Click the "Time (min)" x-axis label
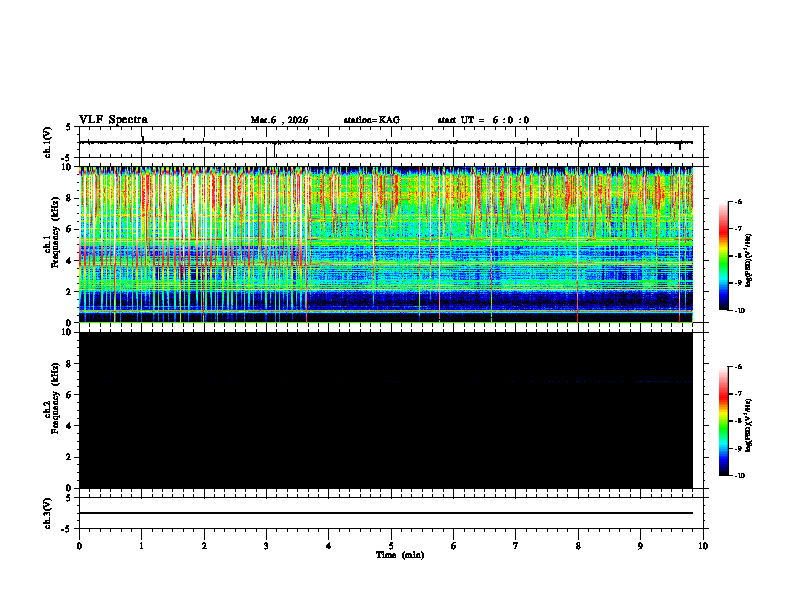Image resolution: width=792 pixels, height=612 pixels. (x=400, y=555)
